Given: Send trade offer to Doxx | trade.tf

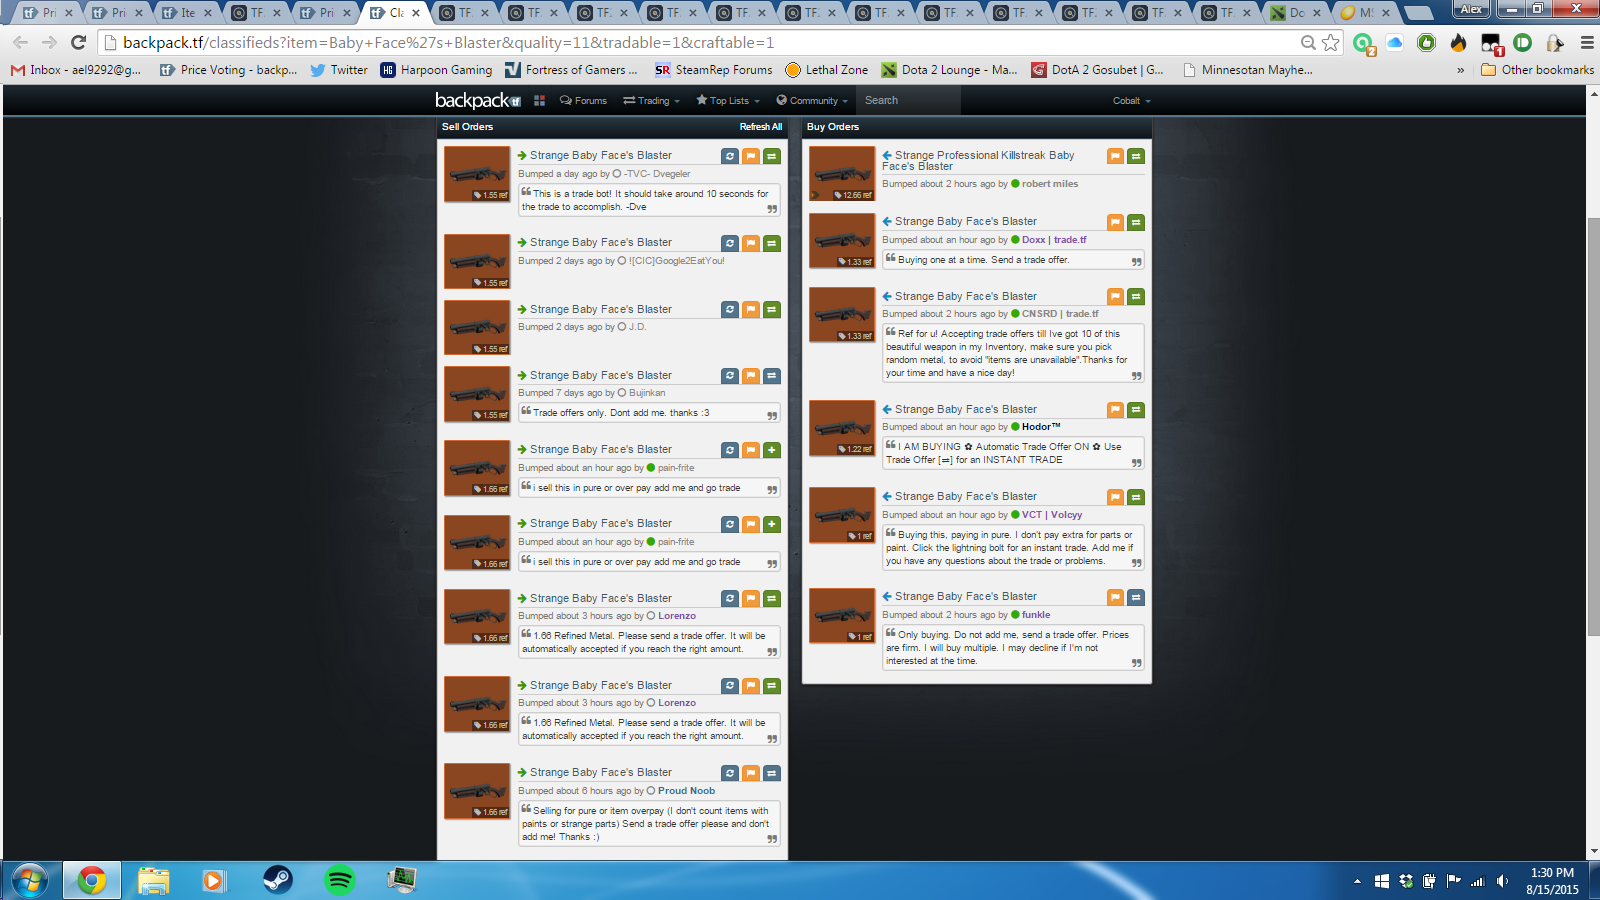Looking at the screenshot, I should pyautogui.click(x=1136, y=223).
